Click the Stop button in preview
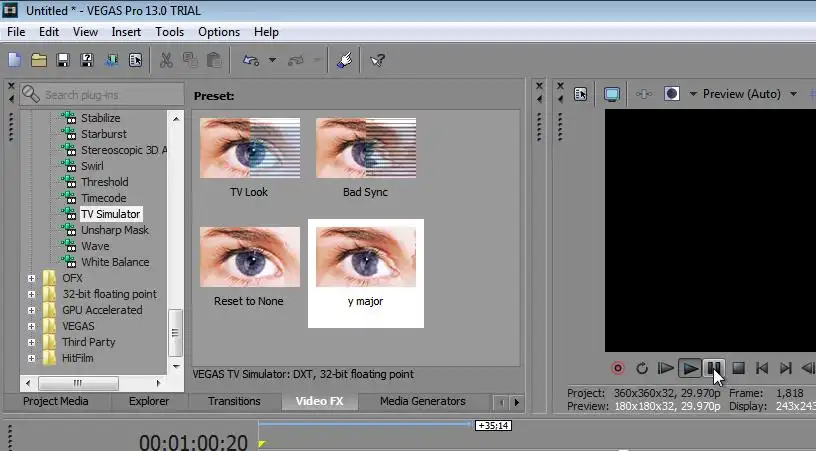 point(738,368)
